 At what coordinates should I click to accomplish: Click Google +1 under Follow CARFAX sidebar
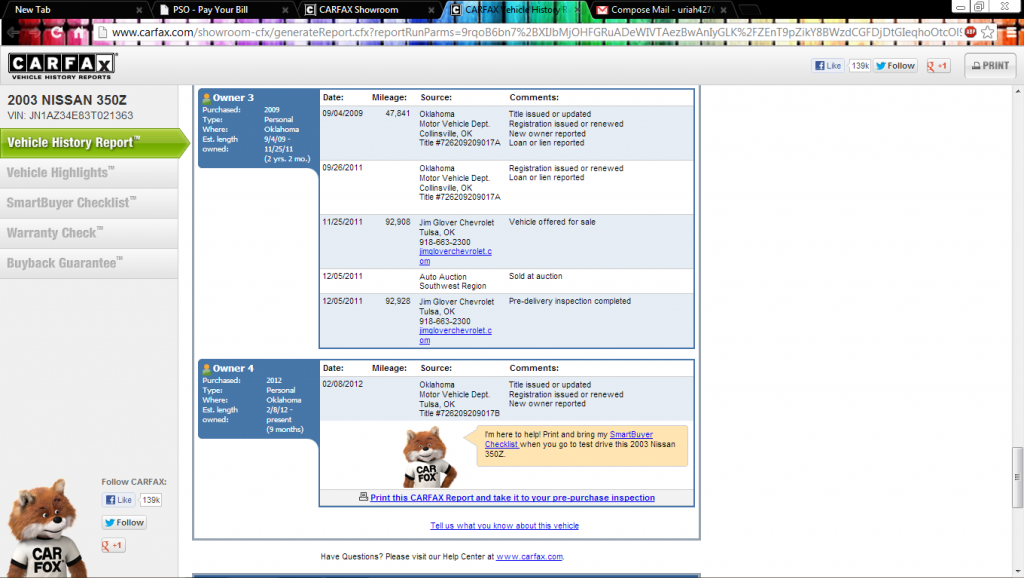point(113,545)
